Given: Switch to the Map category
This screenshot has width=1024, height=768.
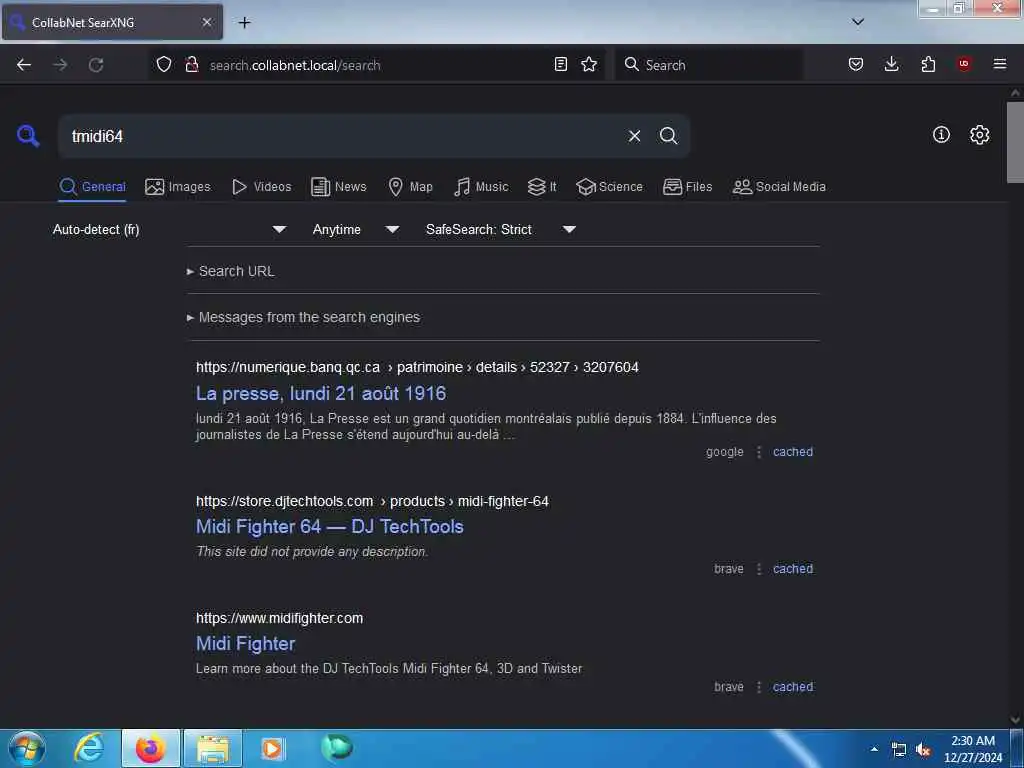Looking at the screenshot, I should point(410,187).
